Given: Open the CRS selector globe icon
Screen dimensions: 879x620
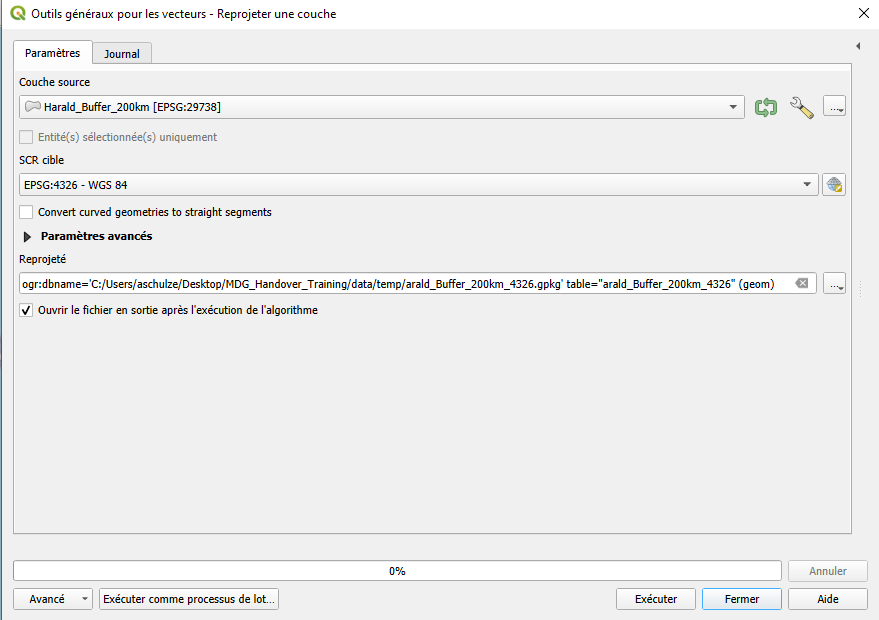Looking at the screenshot, I should [x=834, y=185].
